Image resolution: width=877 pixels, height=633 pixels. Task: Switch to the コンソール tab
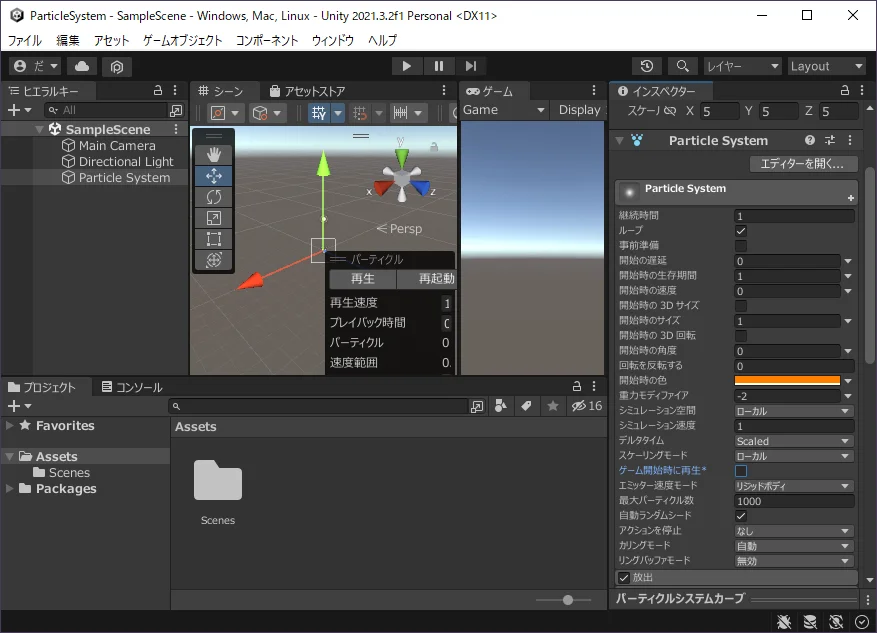pyautogui.click(x=132, y=387)
